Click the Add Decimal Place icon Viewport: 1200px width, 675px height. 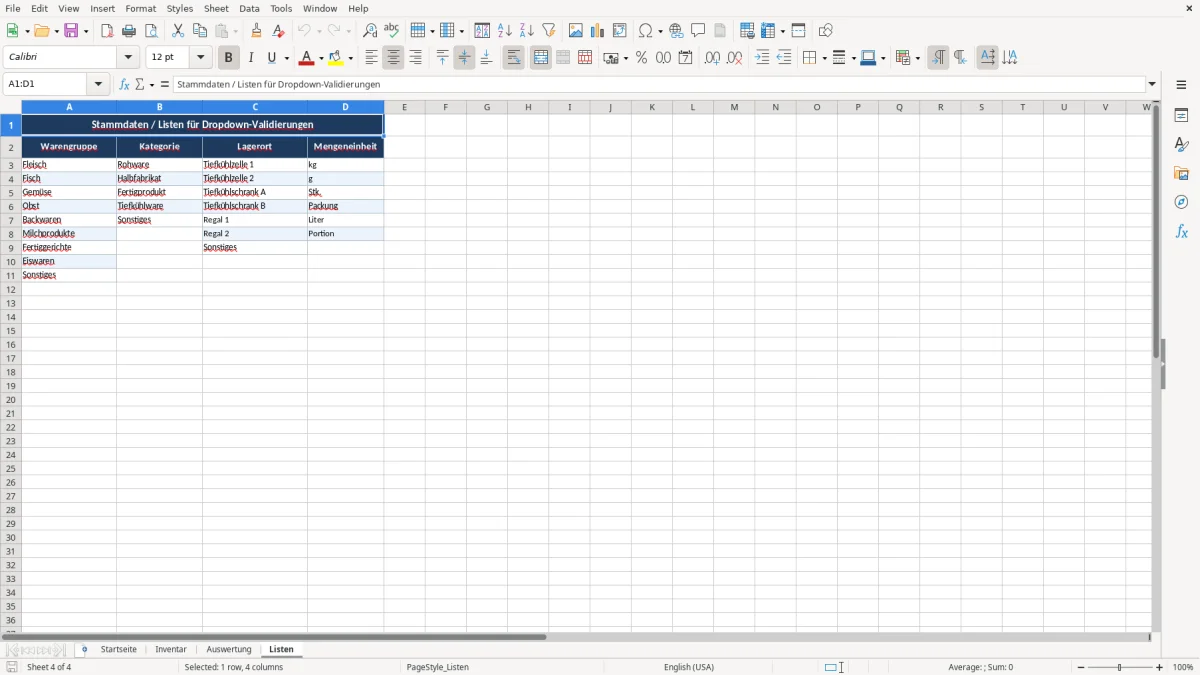click(x=712, y=58)
